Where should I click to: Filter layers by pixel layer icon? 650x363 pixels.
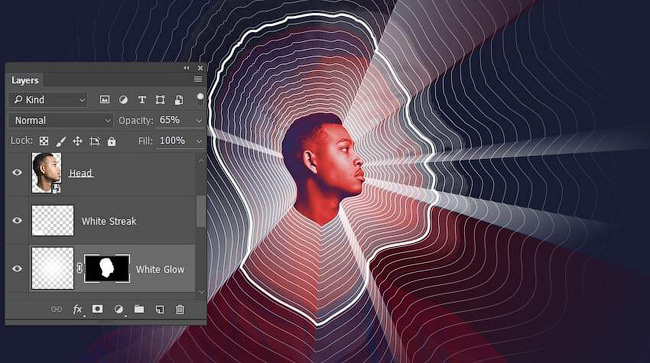click(104, 99)
